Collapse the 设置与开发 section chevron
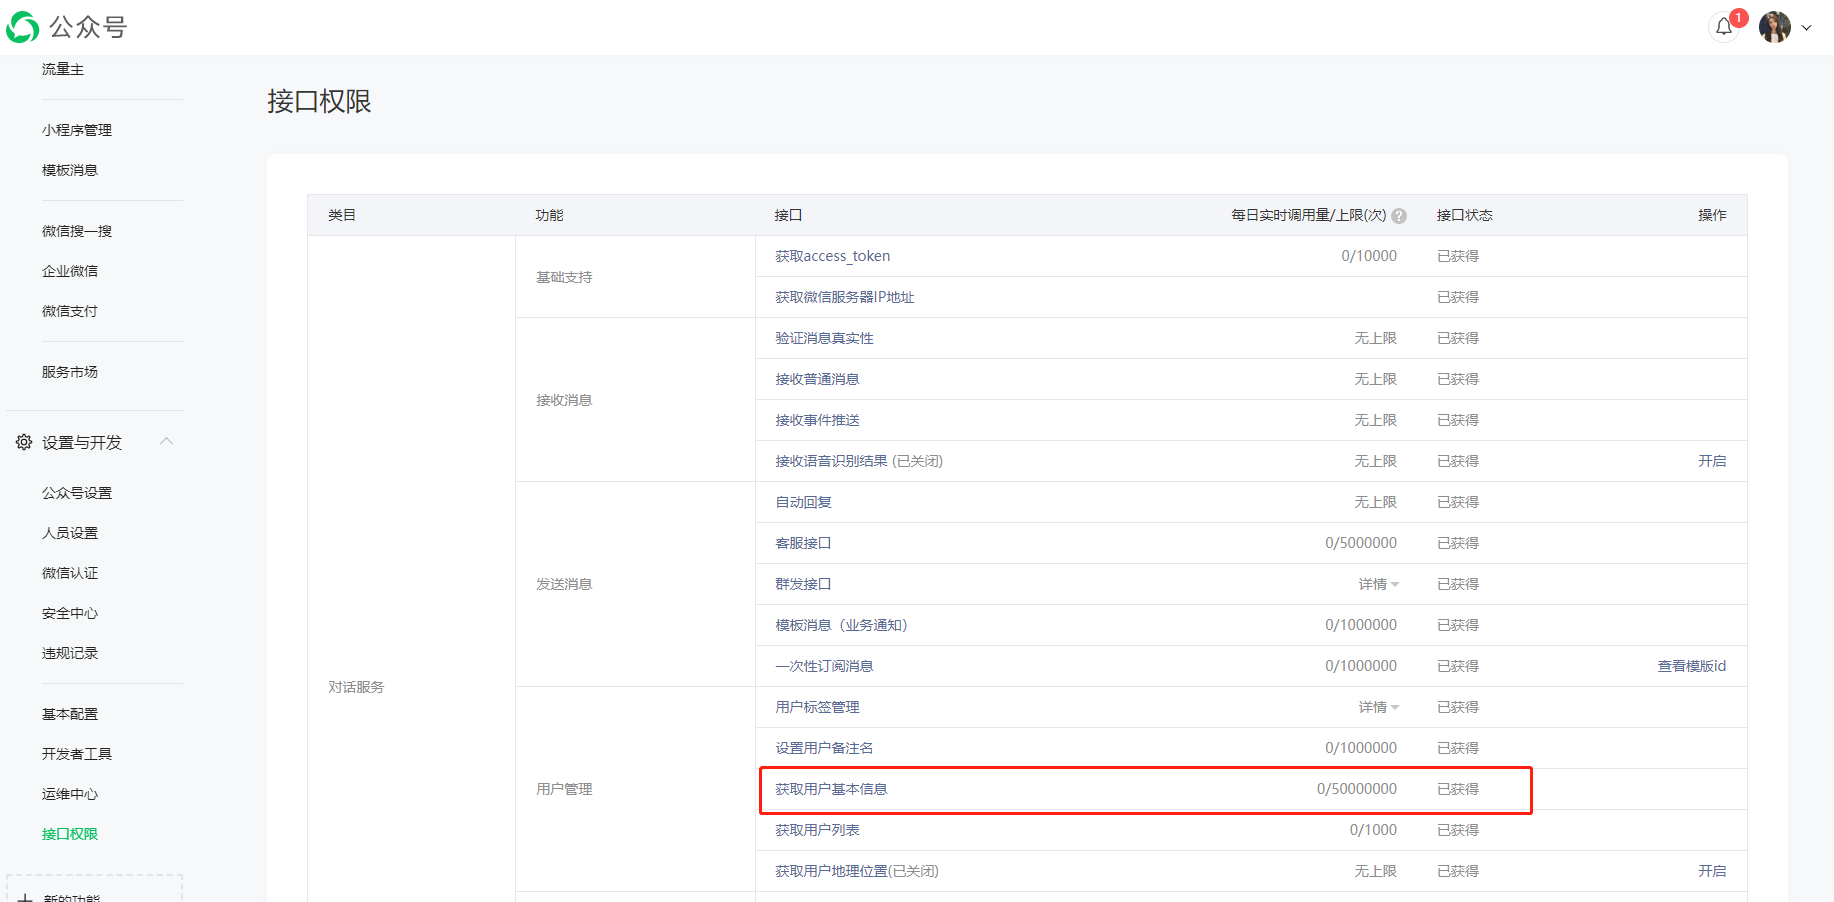Viewport: 1834px width, 902px height. pyautogui.click(x=167, y=441)
